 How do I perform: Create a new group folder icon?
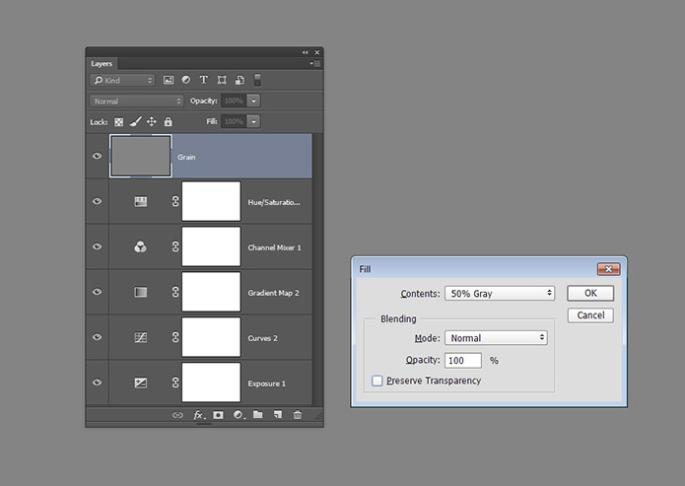(x=257, y=414)
